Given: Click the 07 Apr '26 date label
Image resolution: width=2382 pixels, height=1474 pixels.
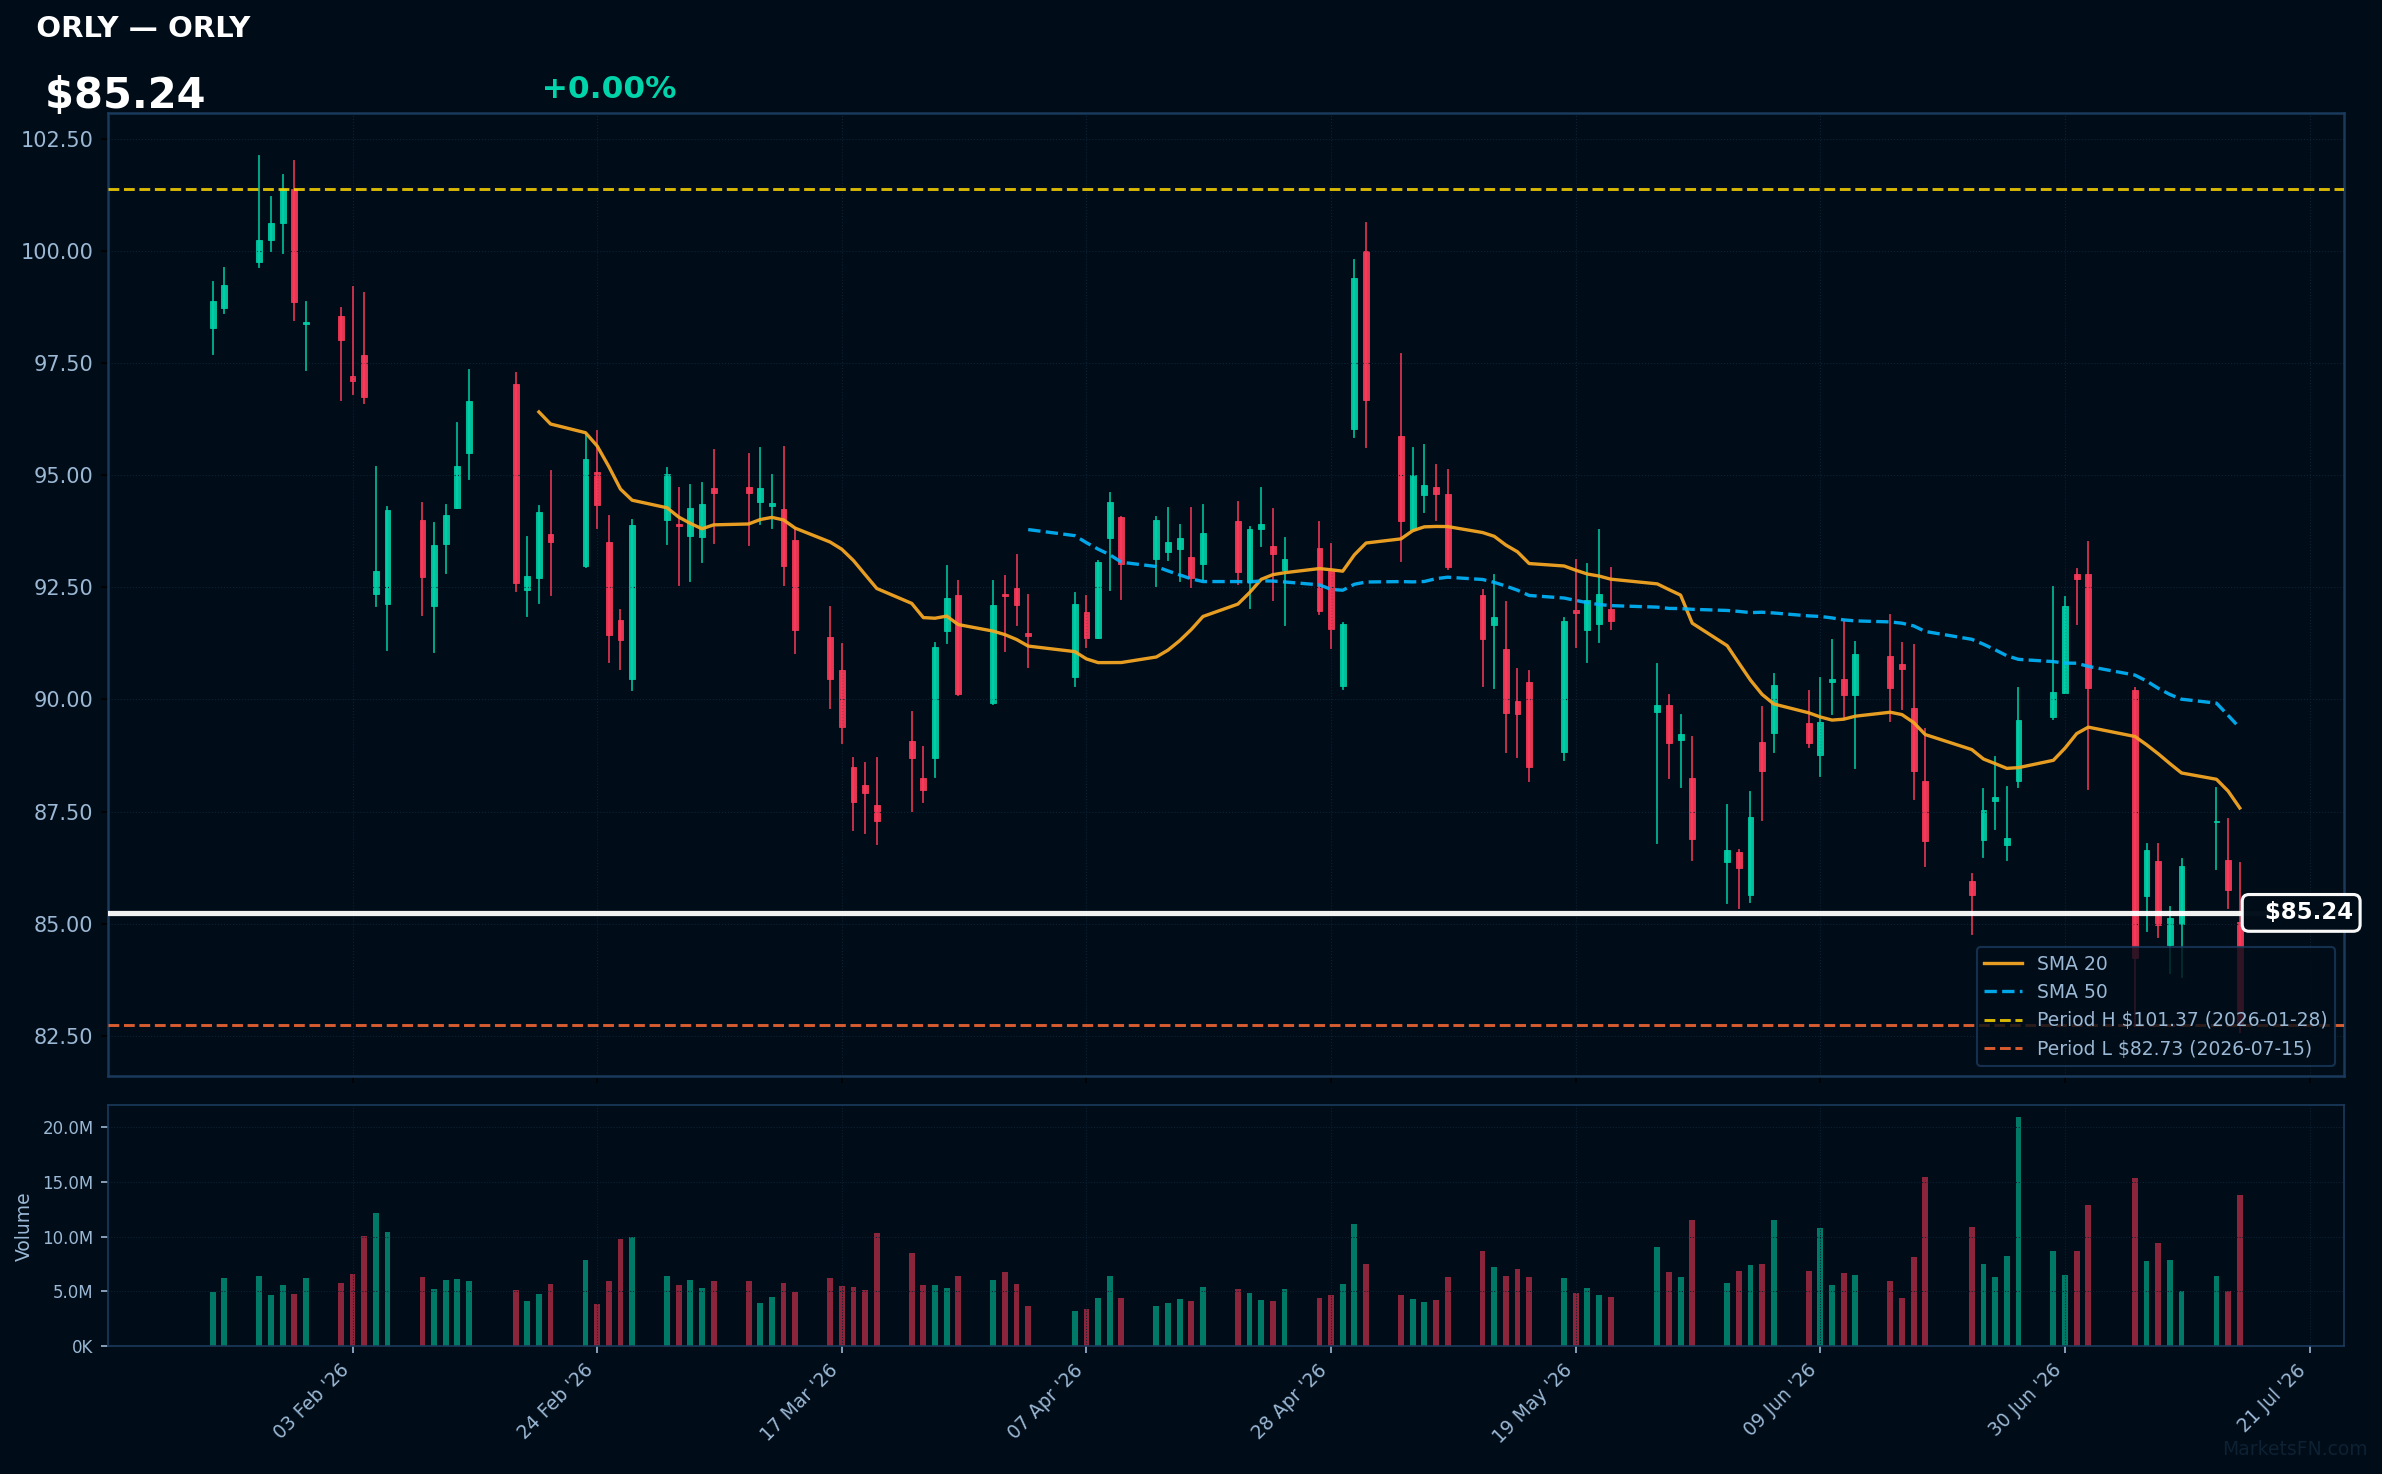Looking at the screenshot, I should coord(1045,1400).
